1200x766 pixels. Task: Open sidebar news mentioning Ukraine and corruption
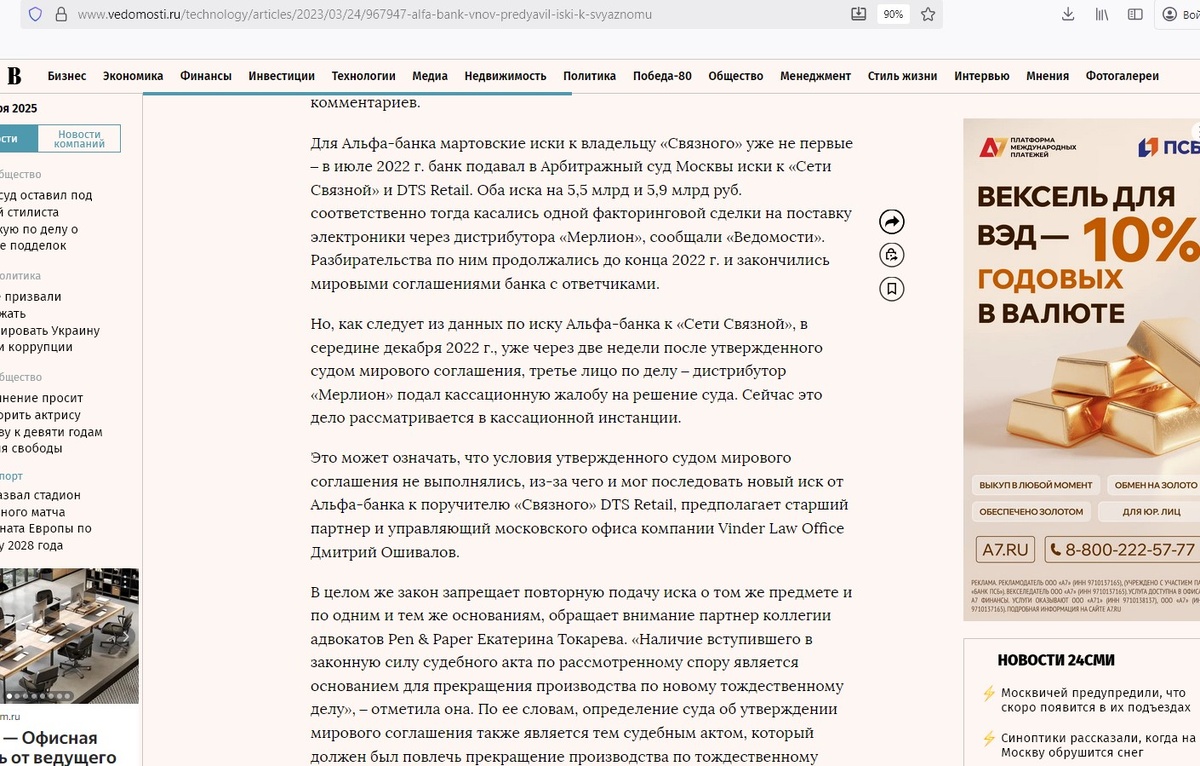click(50, 322)
